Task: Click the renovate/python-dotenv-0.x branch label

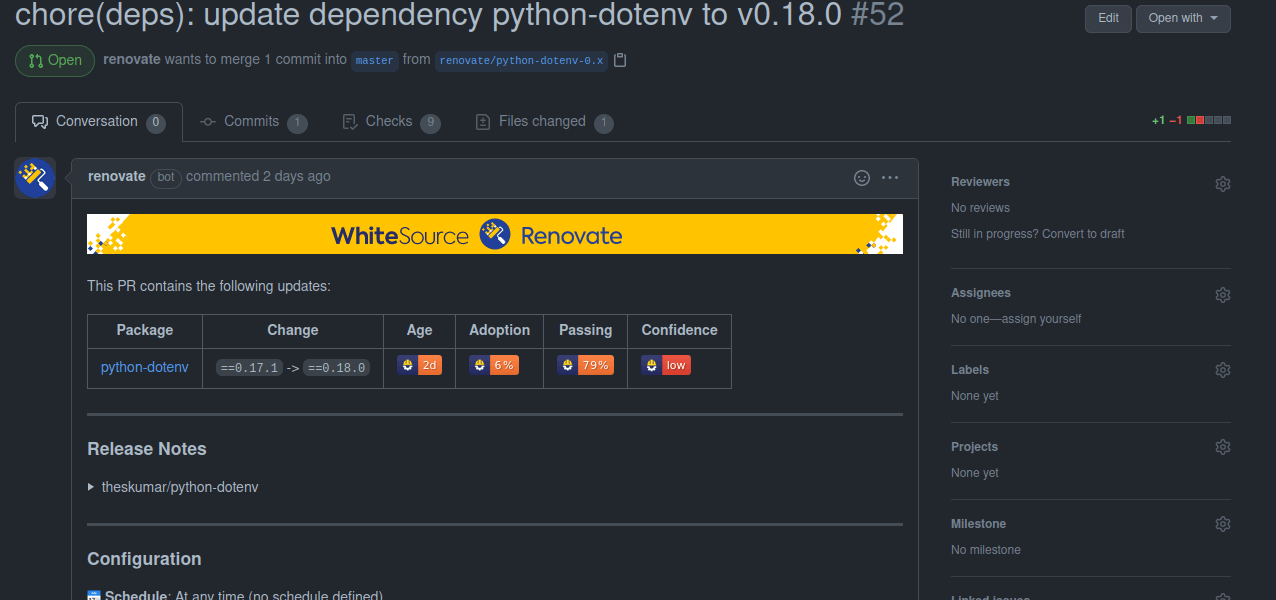Action: (x=521, y=60)
